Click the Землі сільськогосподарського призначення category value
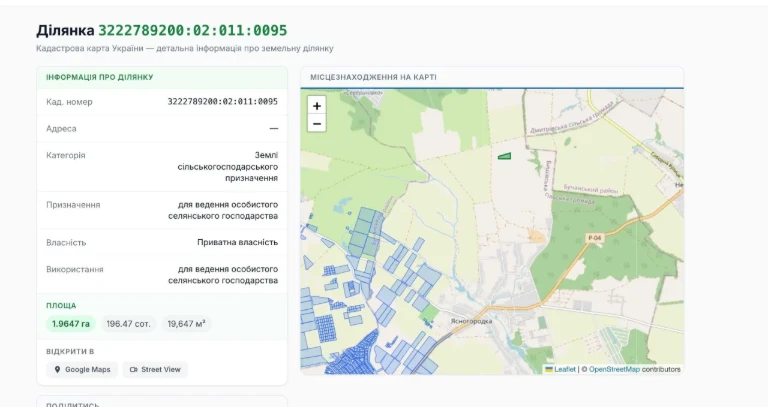768x407 pixels. [228, 167]
